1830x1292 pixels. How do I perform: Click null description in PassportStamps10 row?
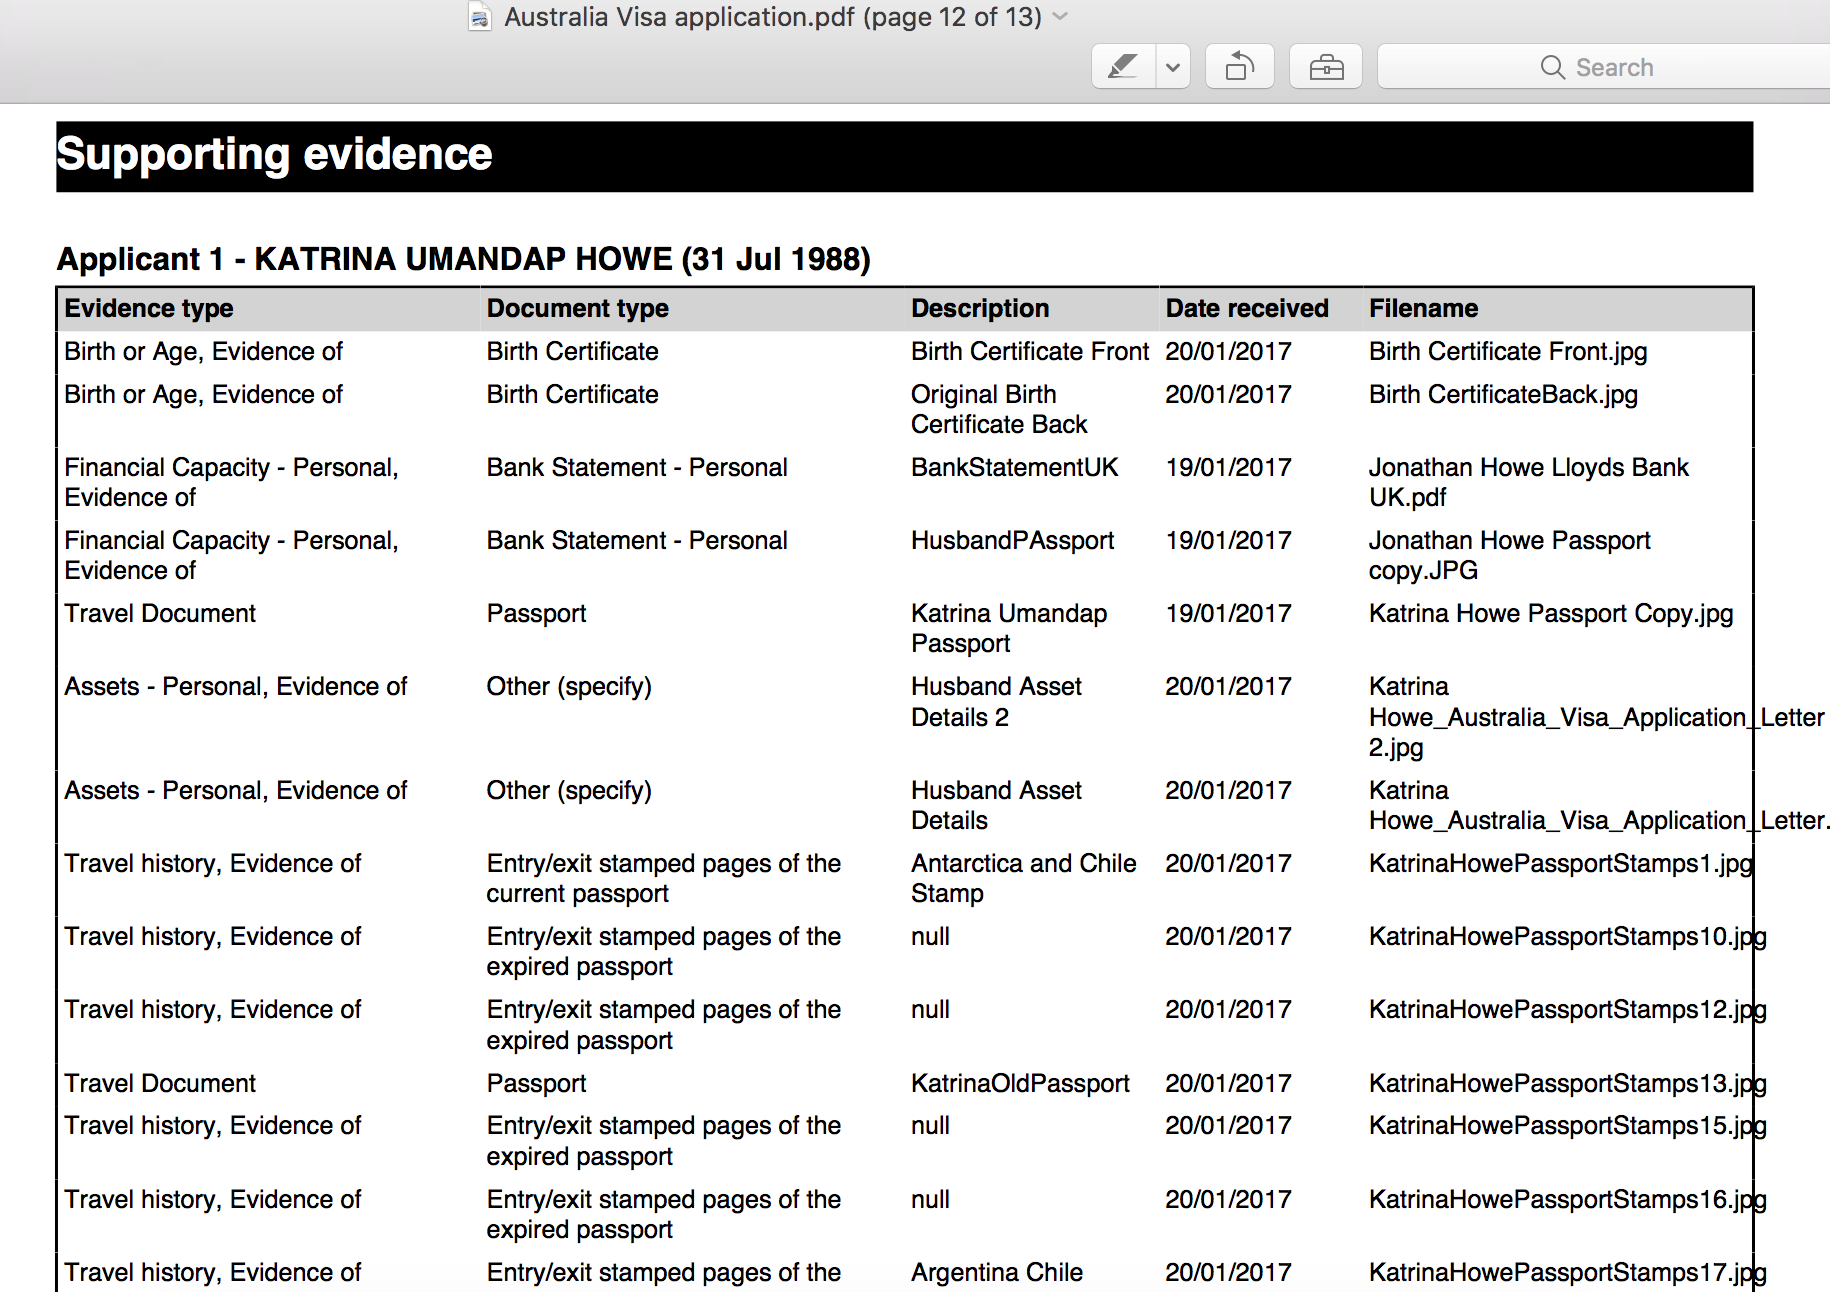pyautogui.click(x=930, y=937)
